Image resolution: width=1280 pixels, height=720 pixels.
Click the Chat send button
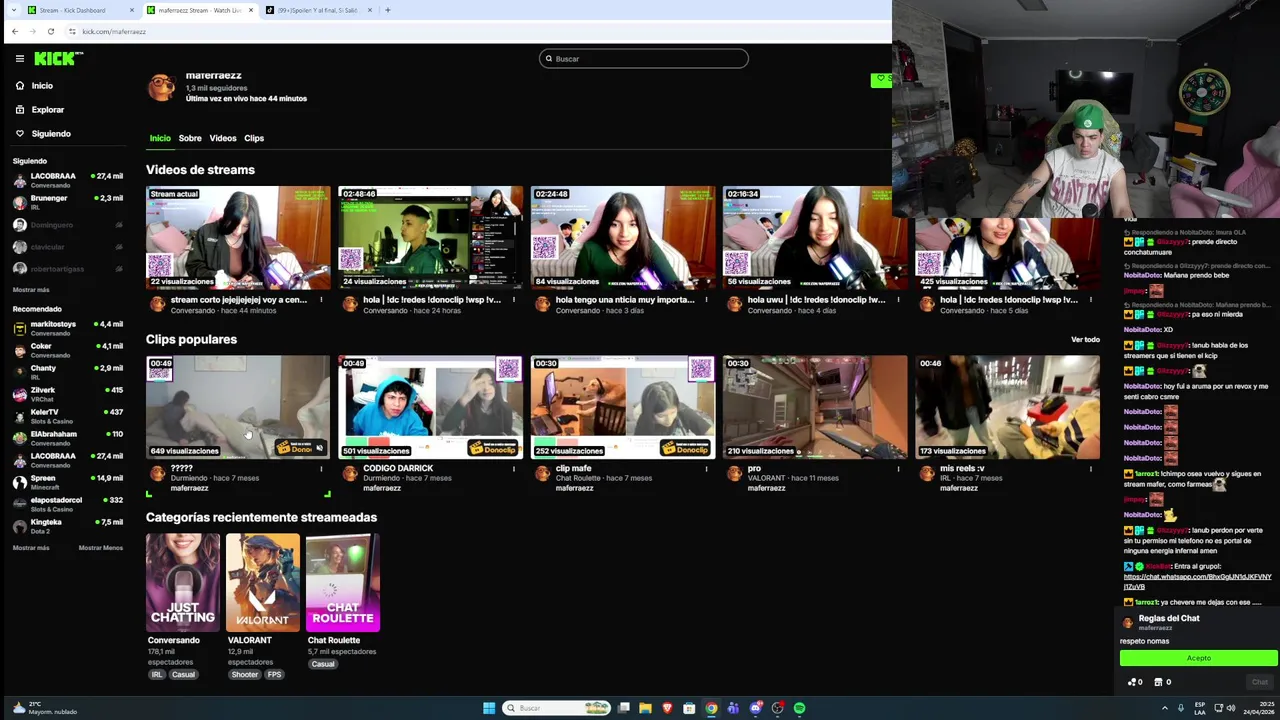tap(1260, 682)
